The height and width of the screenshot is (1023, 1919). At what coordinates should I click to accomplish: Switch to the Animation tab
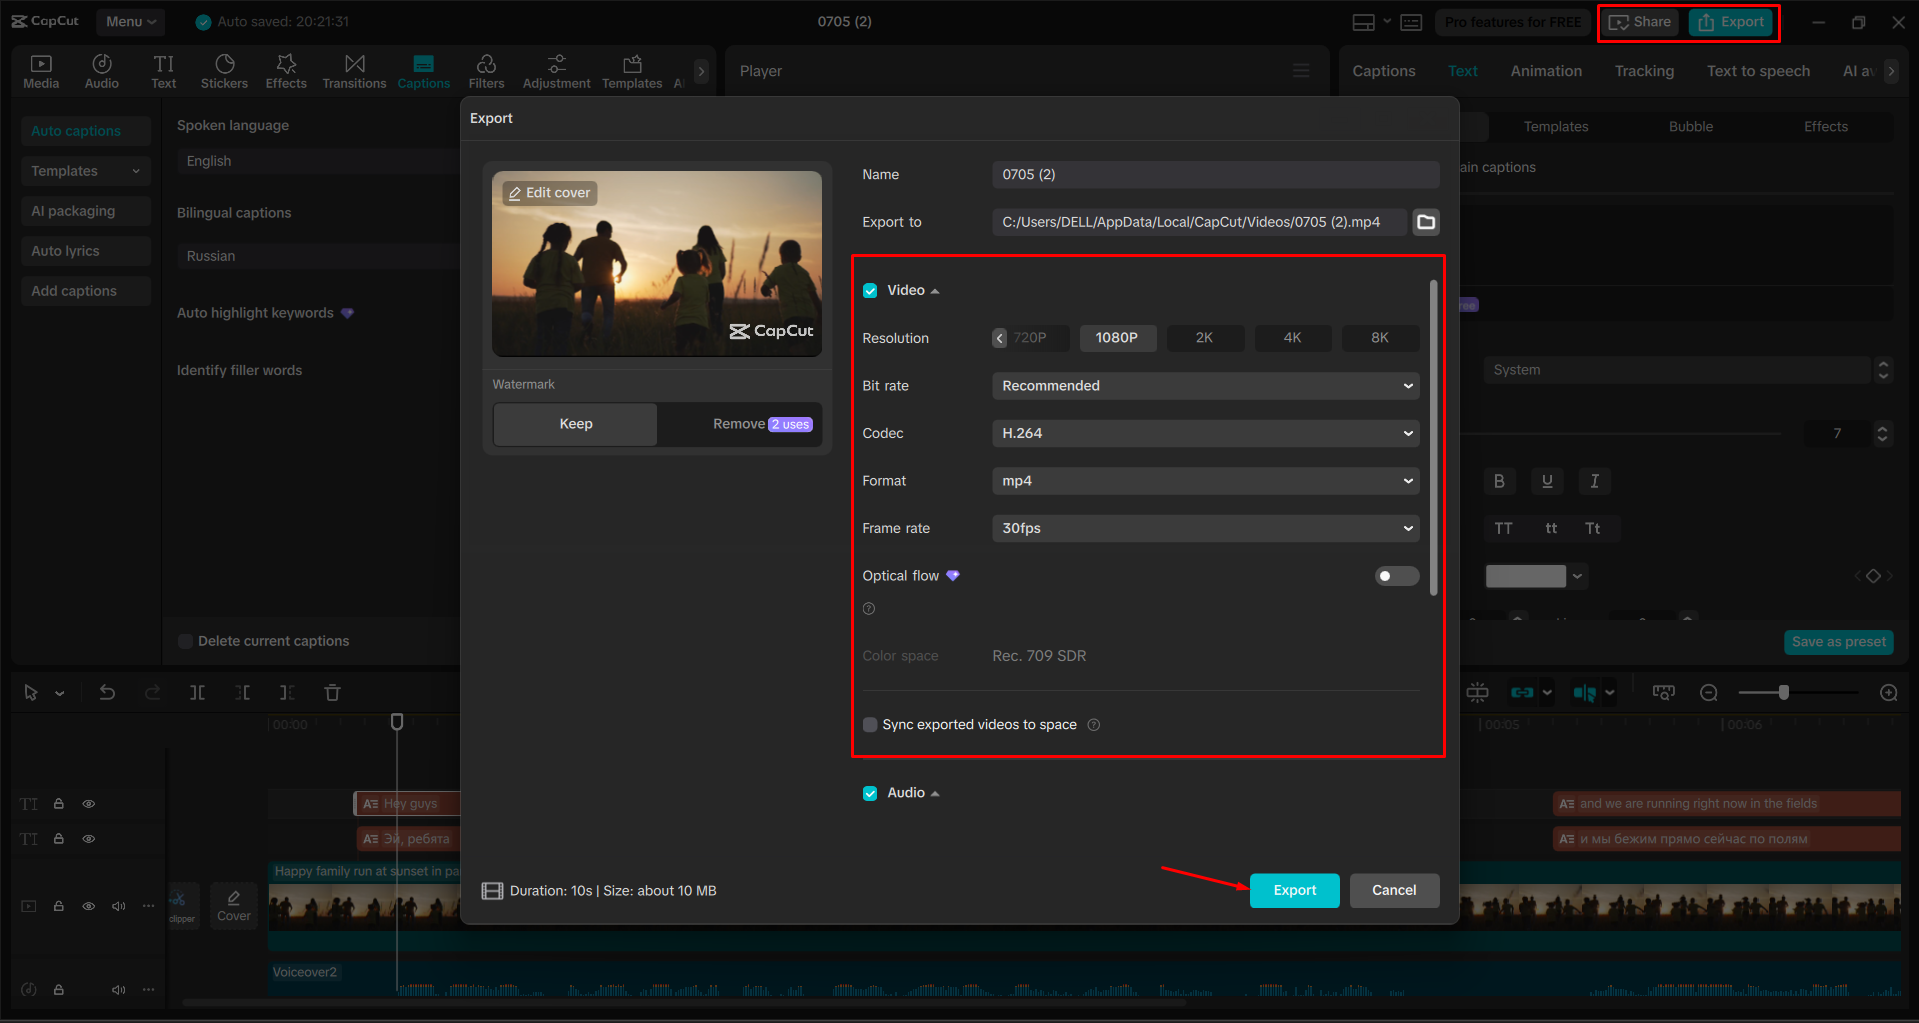(x=1545, y=70)
